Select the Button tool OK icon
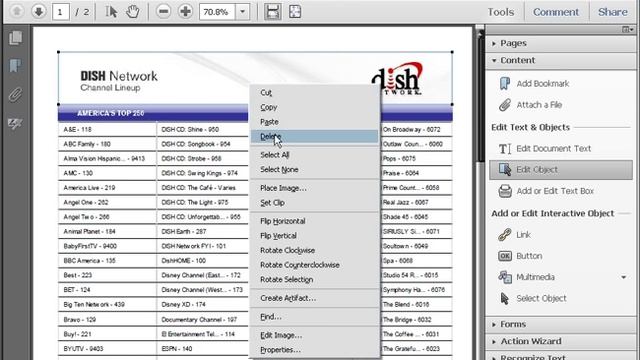The image size is (640, 360). 505,256
